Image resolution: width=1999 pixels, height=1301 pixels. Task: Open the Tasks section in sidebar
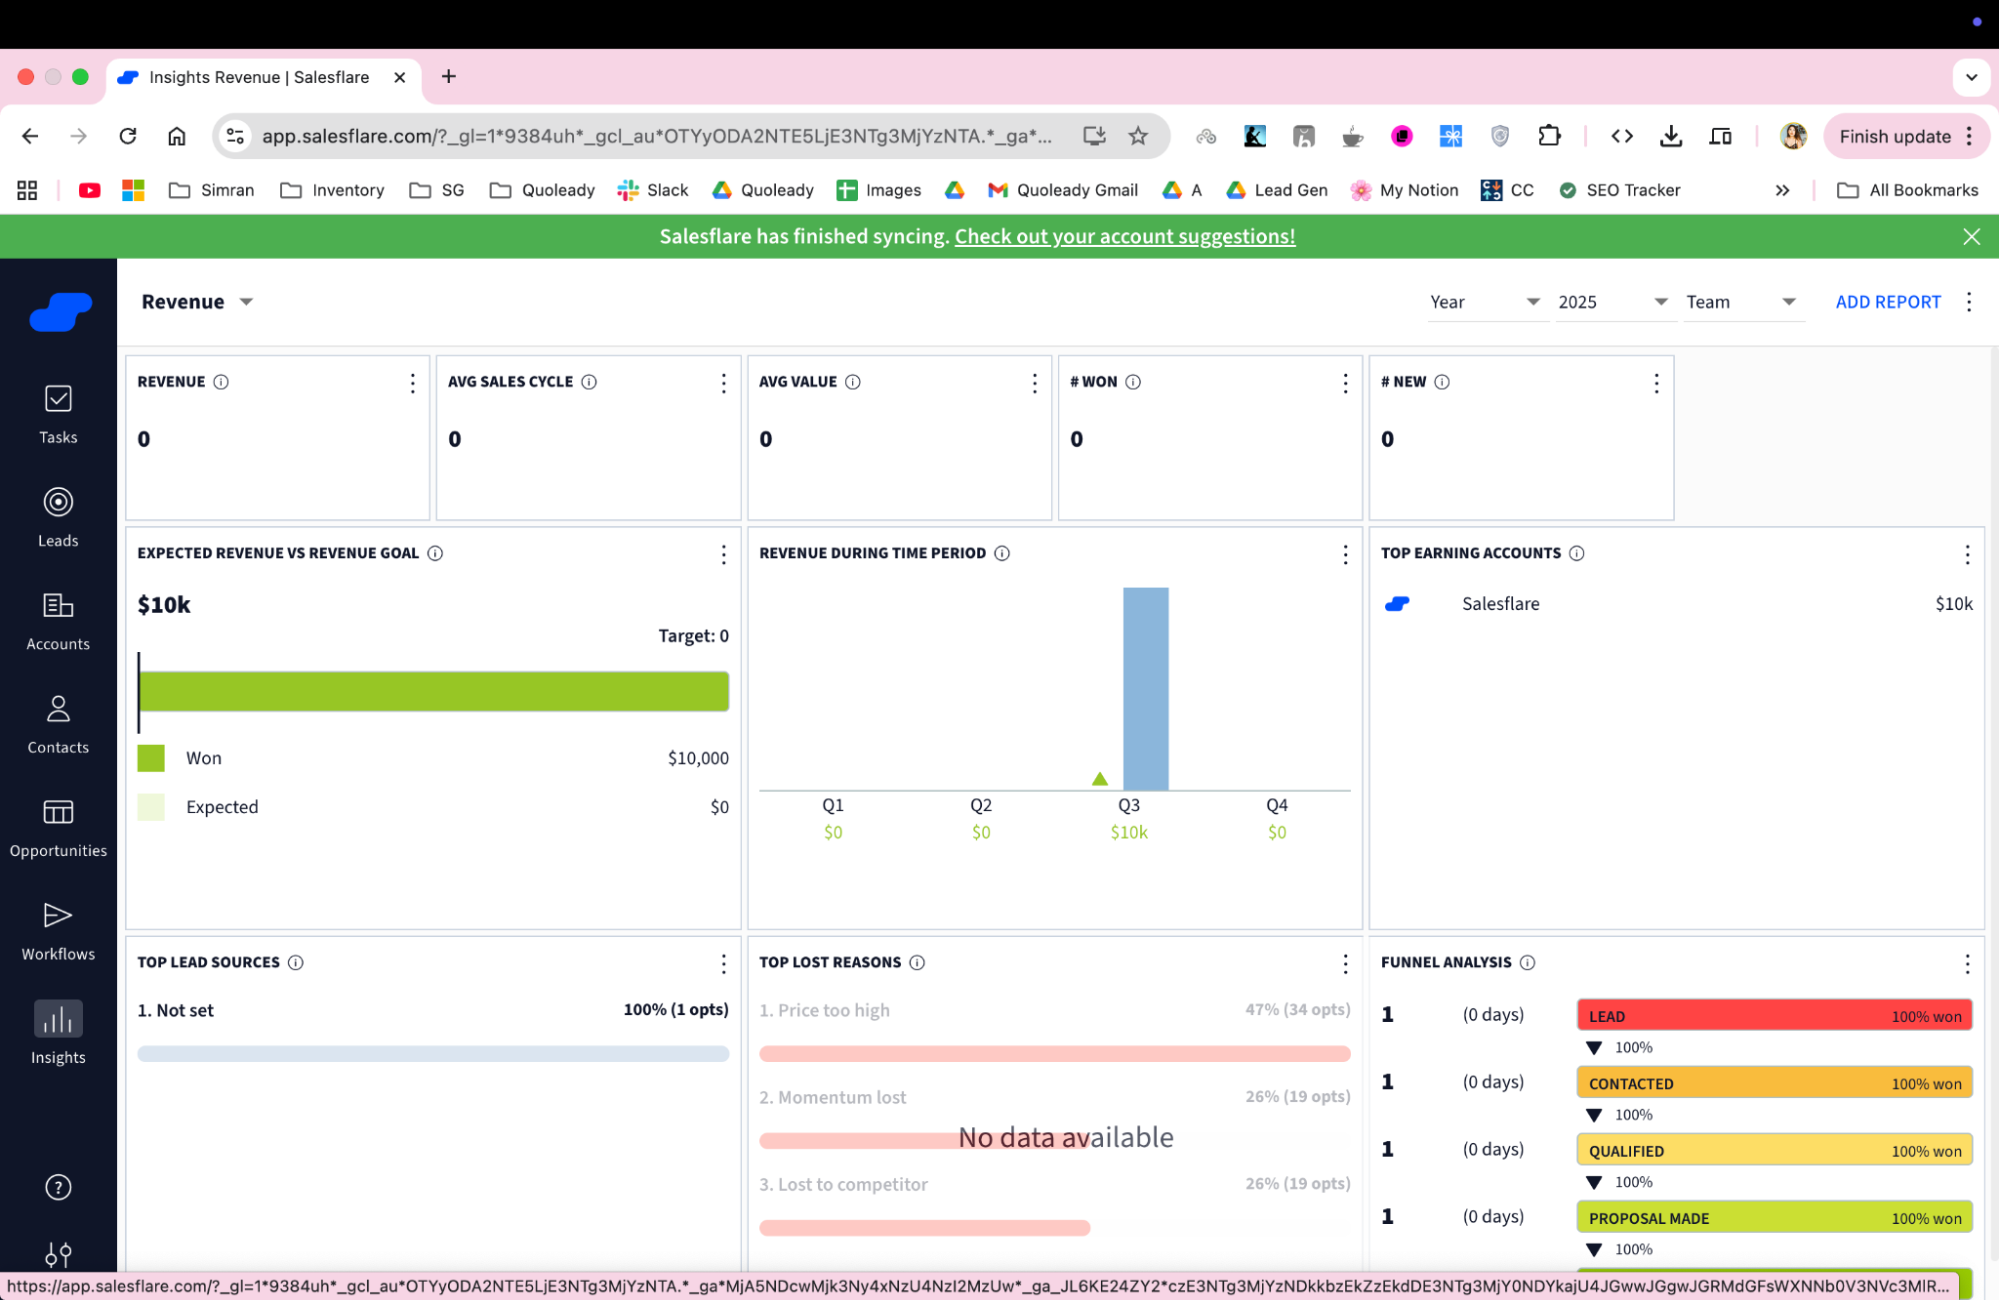57,412
